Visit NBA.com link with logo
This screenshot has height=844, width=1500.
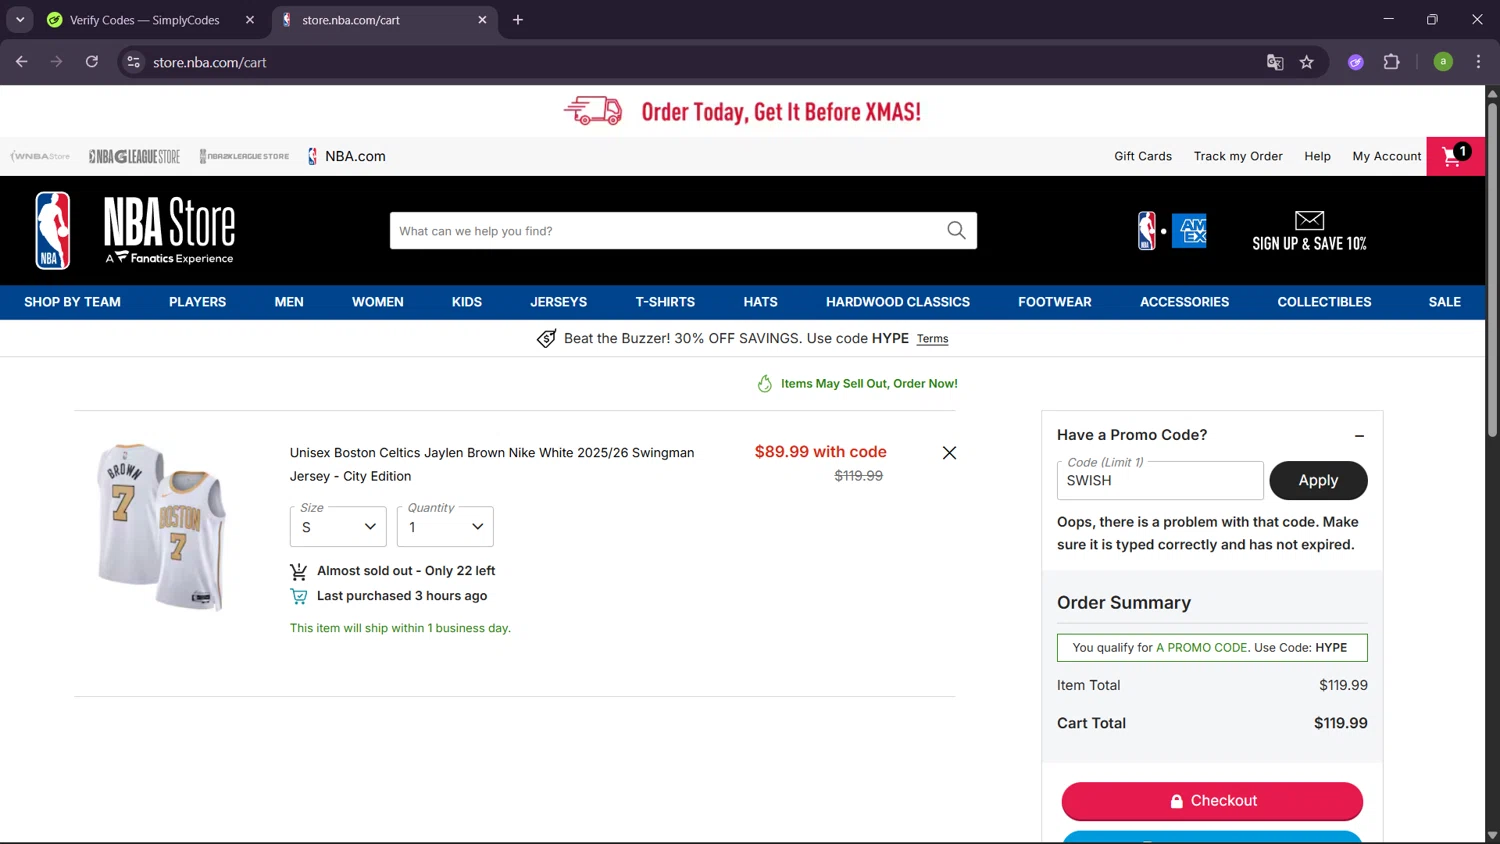[346, 156]
